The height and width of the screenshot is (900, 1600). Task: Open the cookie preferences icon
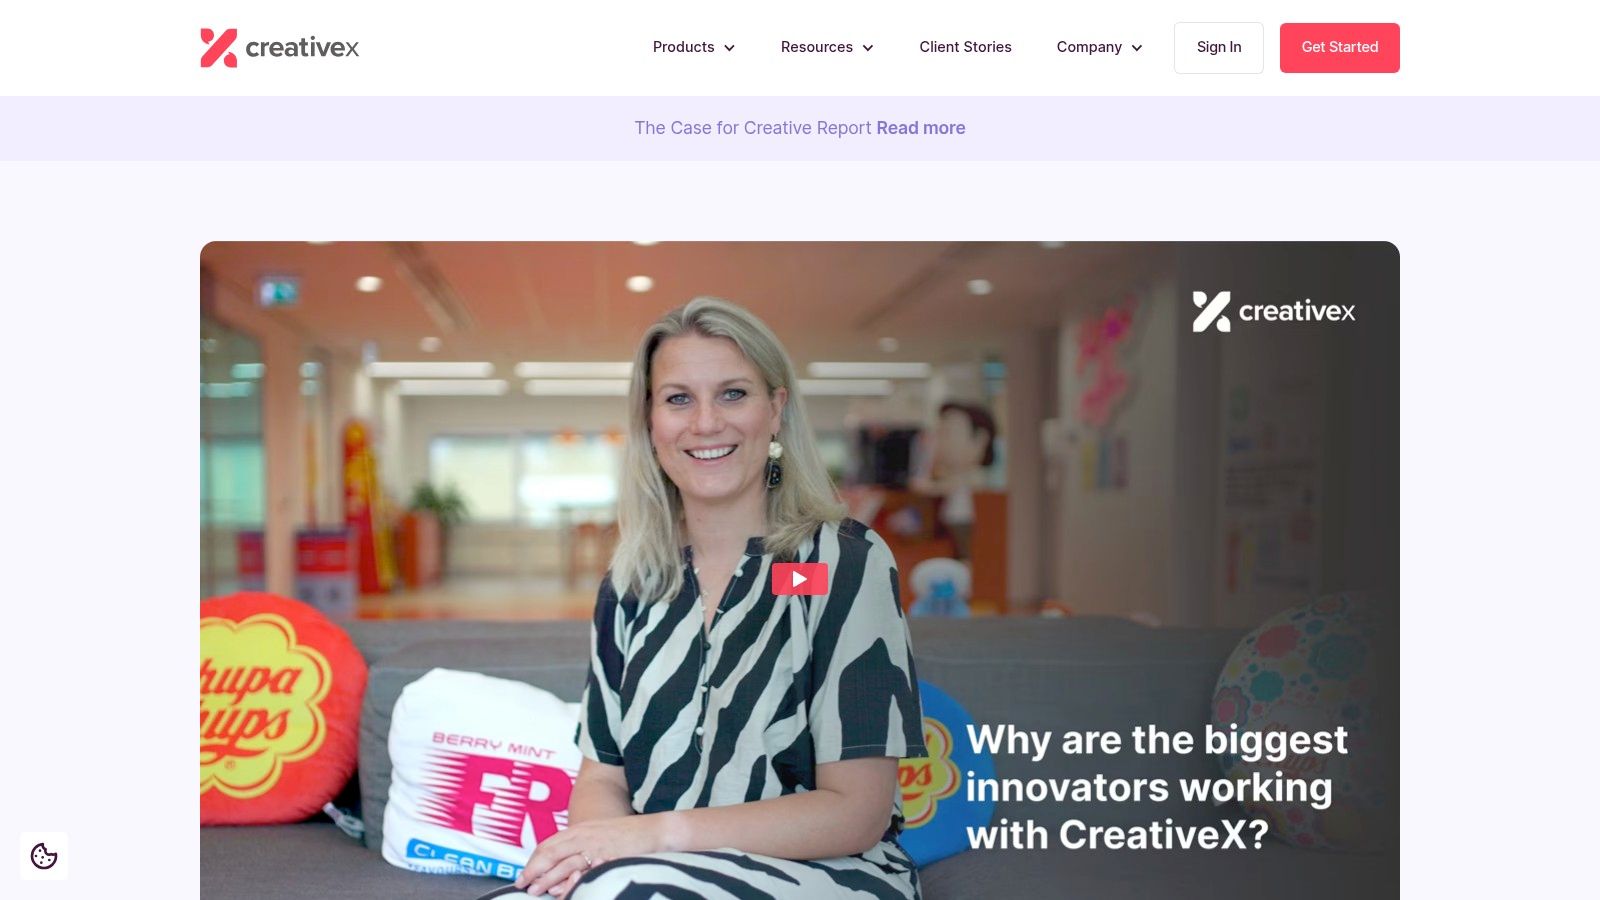click(x=44, y=856)
